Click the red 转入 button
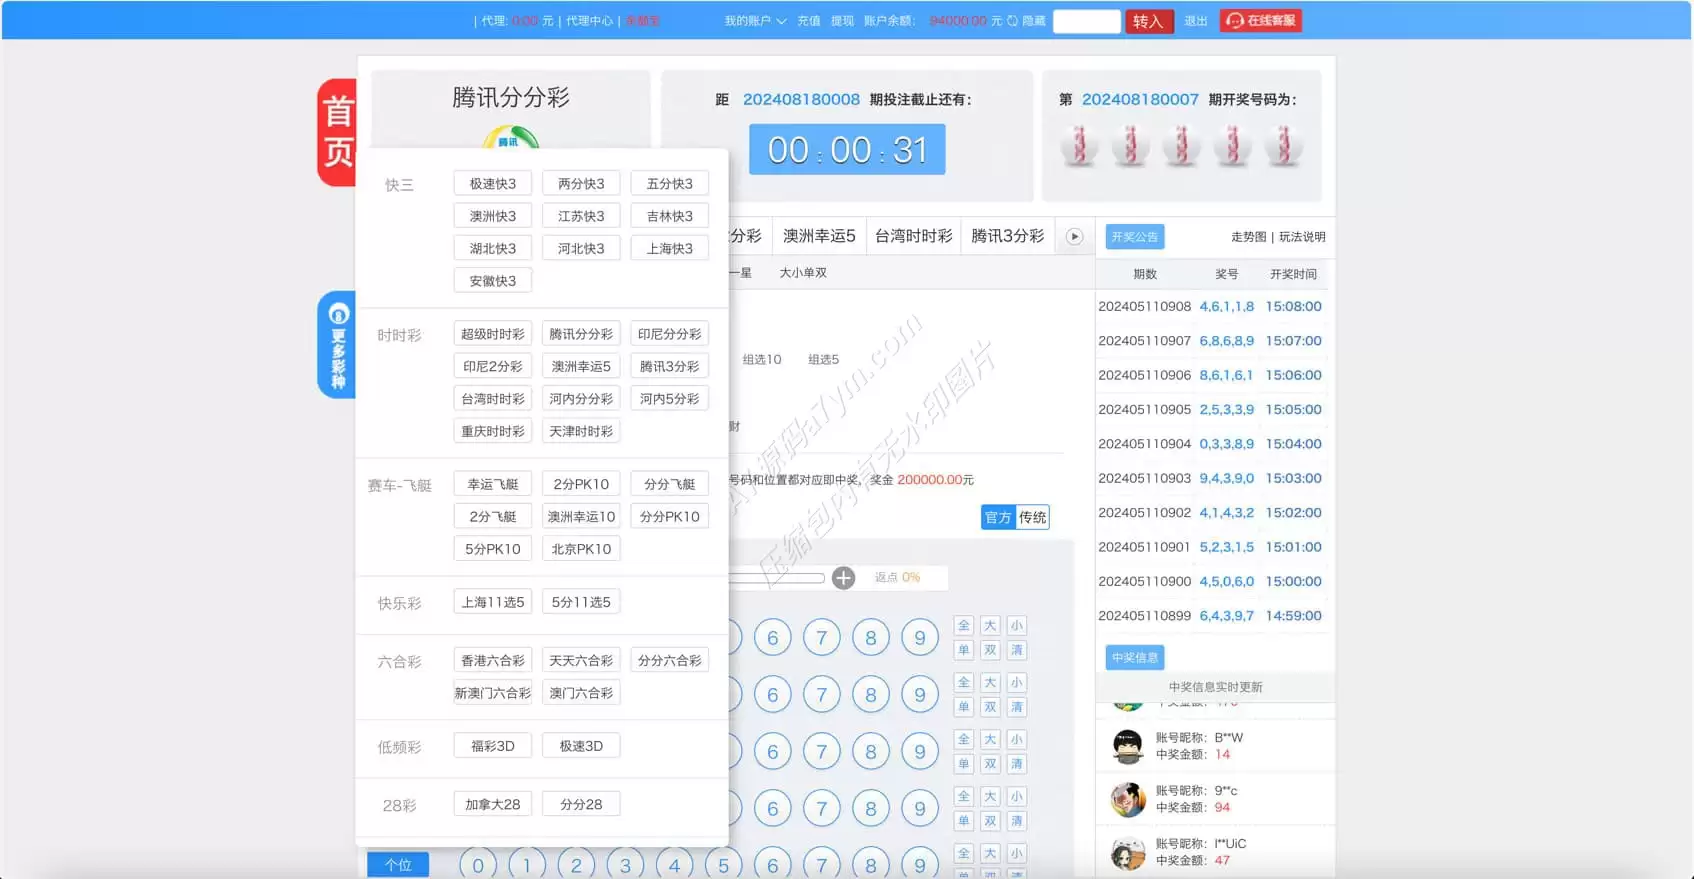The width and height of the screenshot is (1694, 879). [1148, 21]
